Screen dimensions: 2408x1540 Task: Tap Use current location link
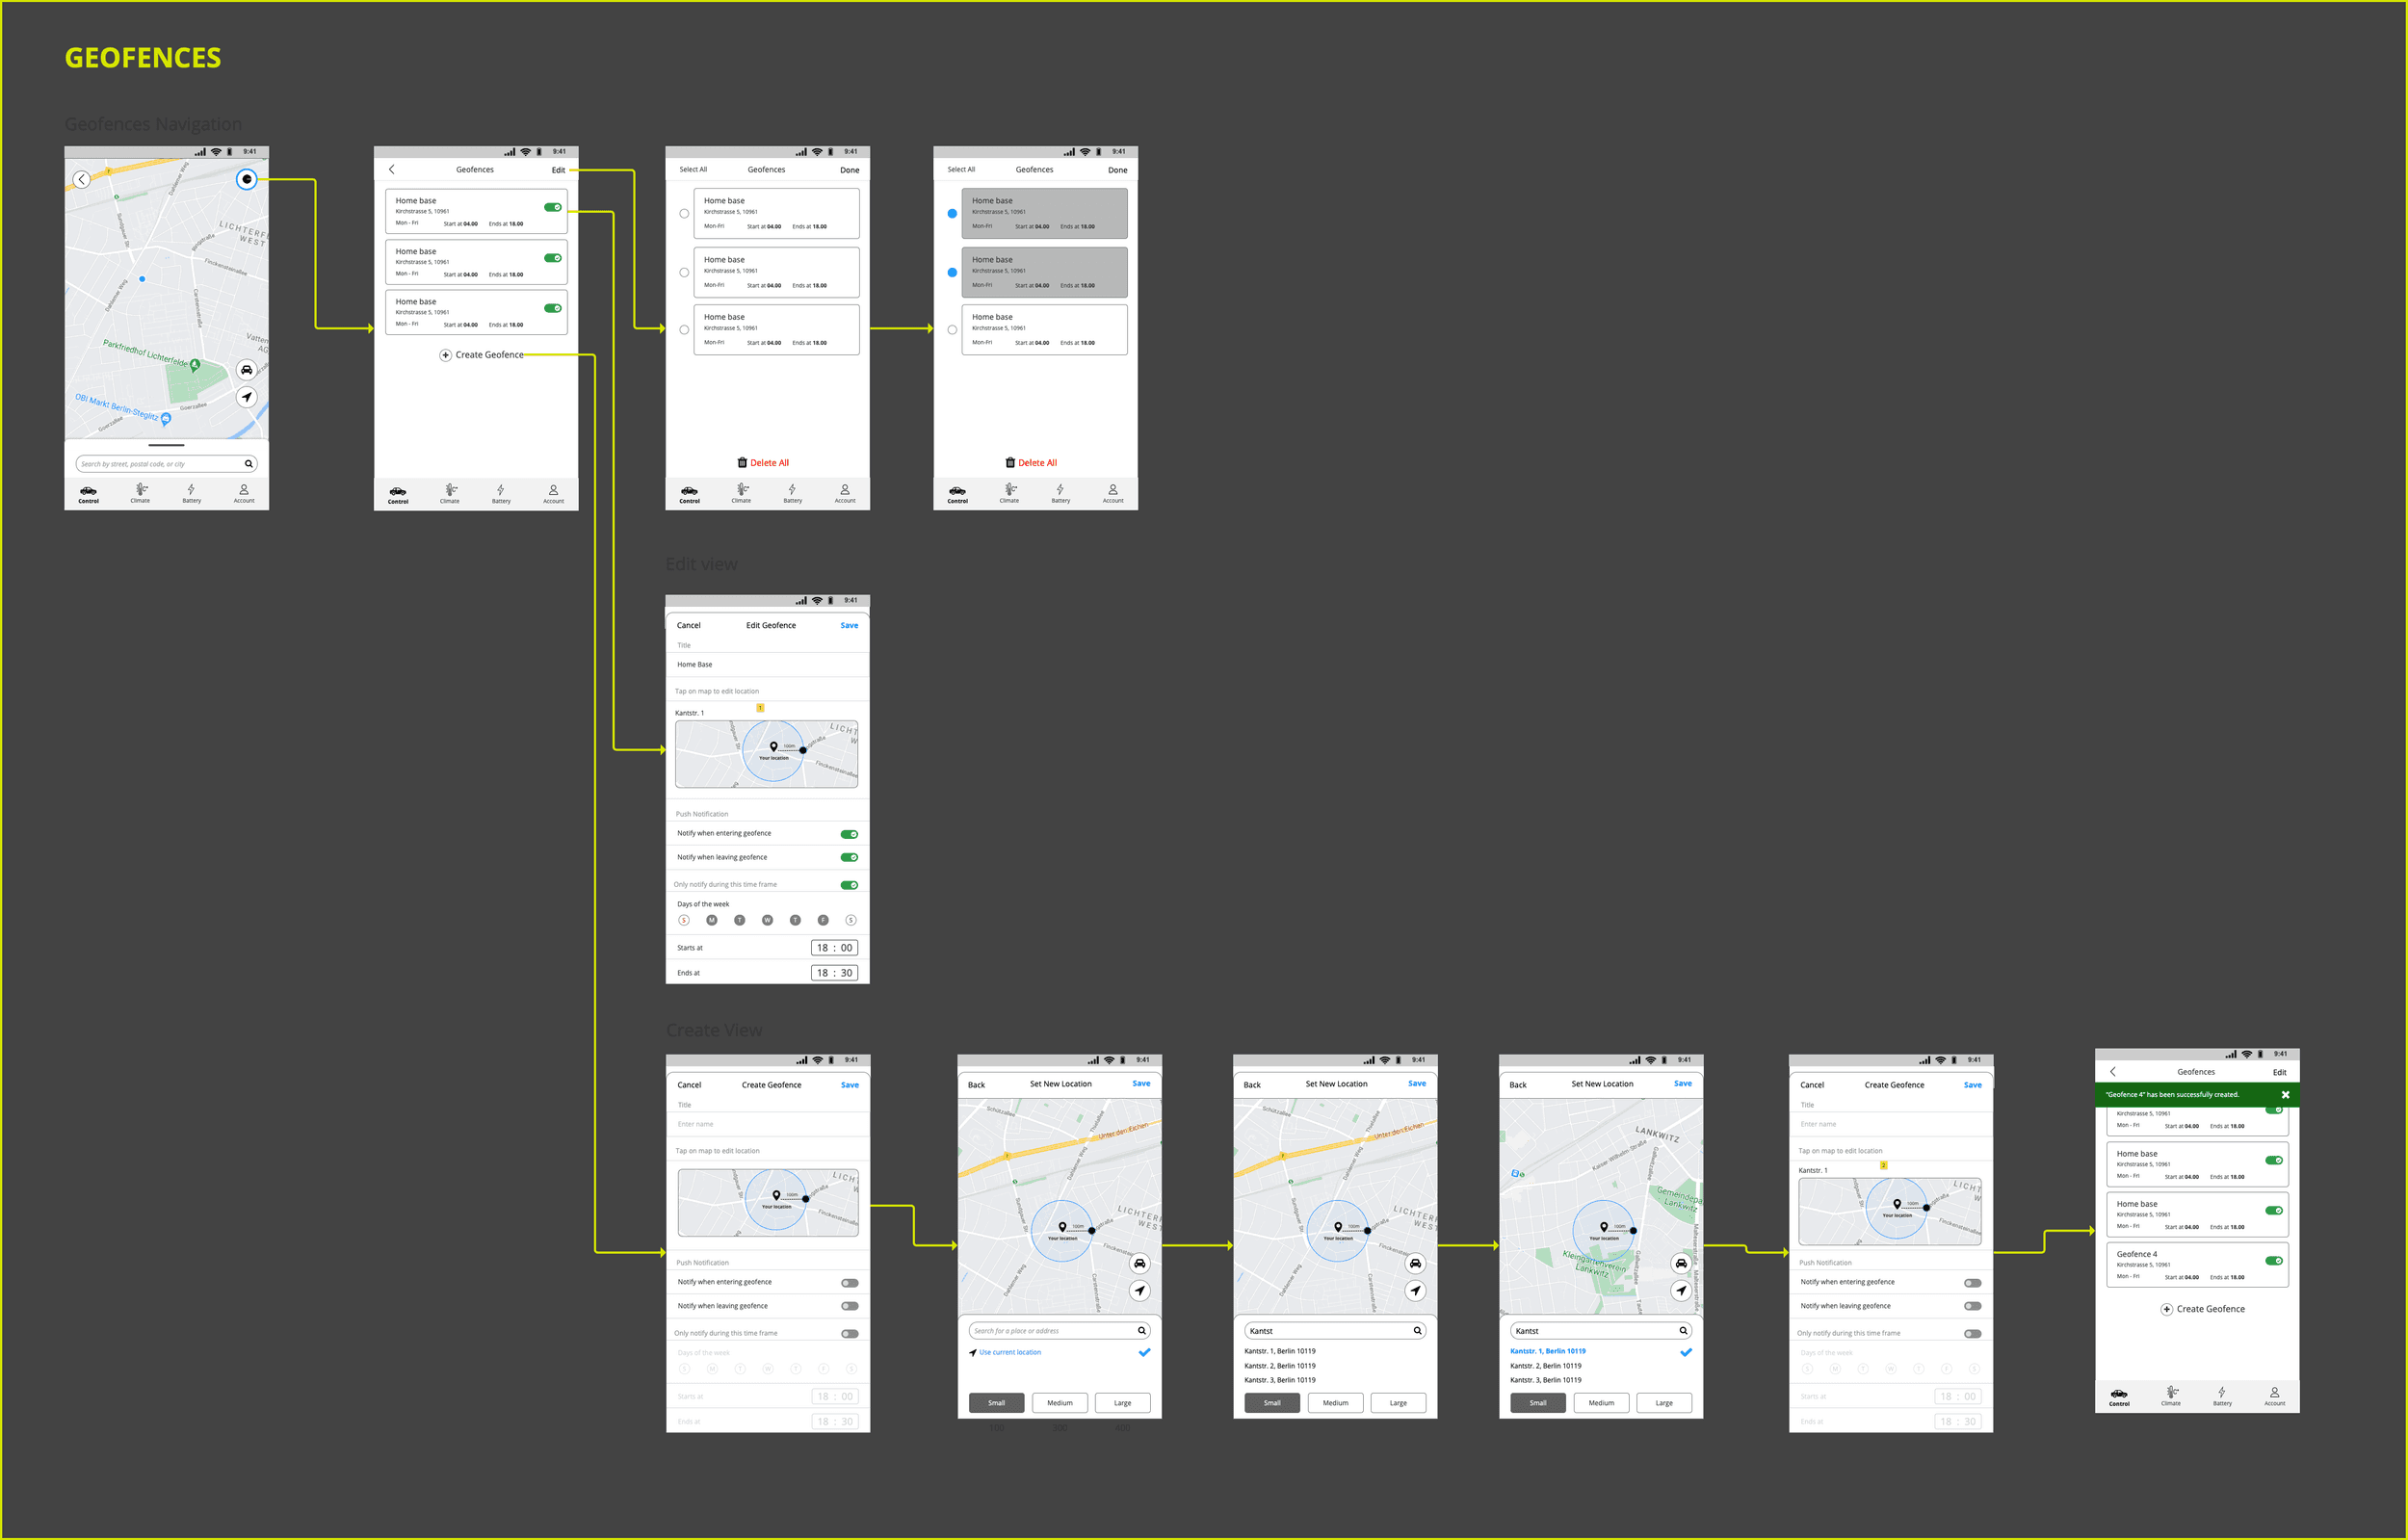point(1008,1352)
